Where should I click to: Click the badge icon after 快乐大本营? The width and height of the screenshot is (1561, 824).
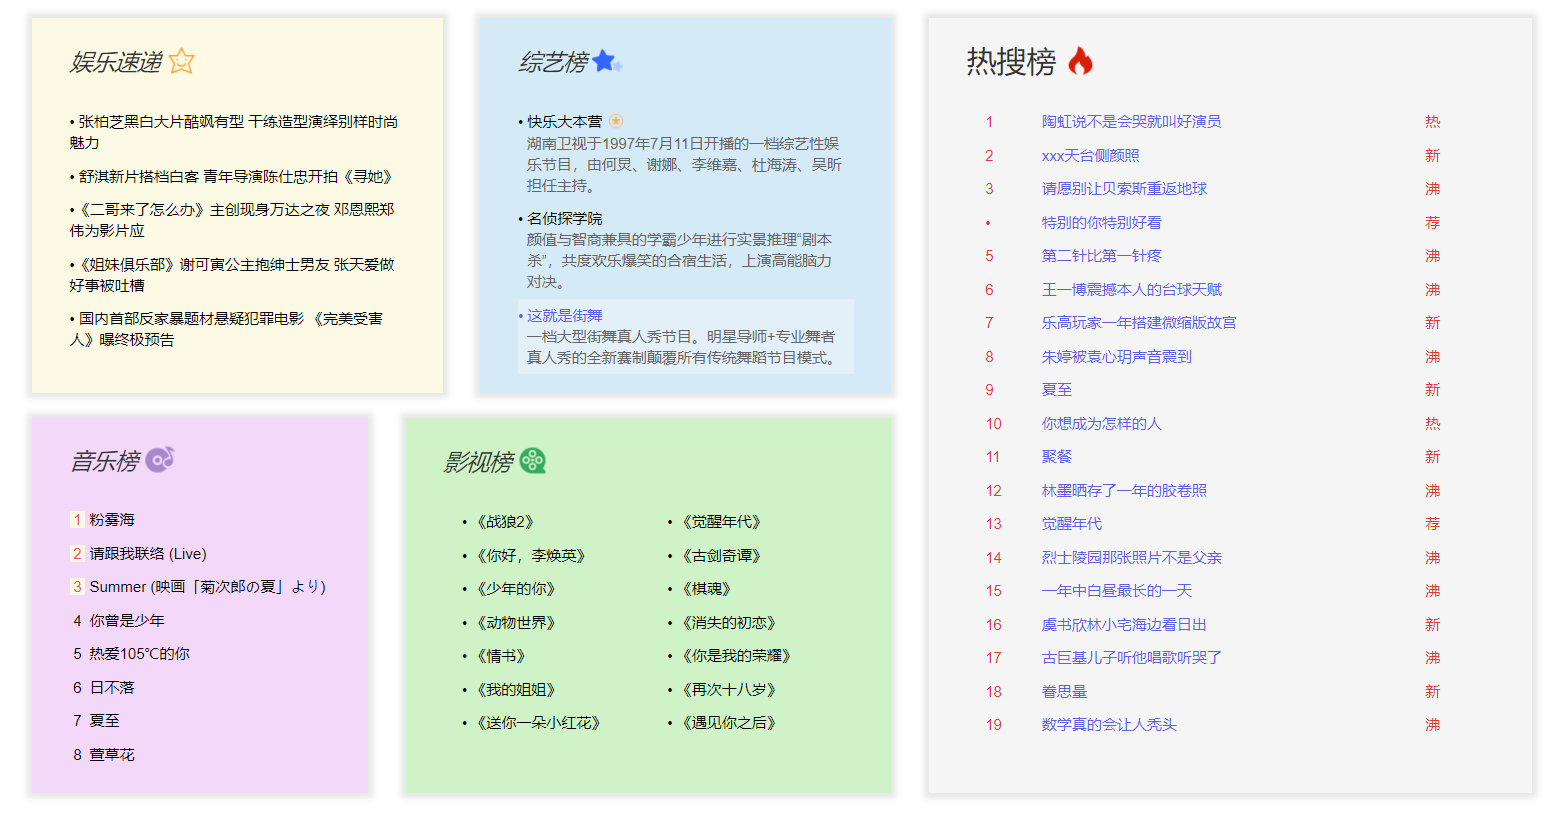pos(617,119)
